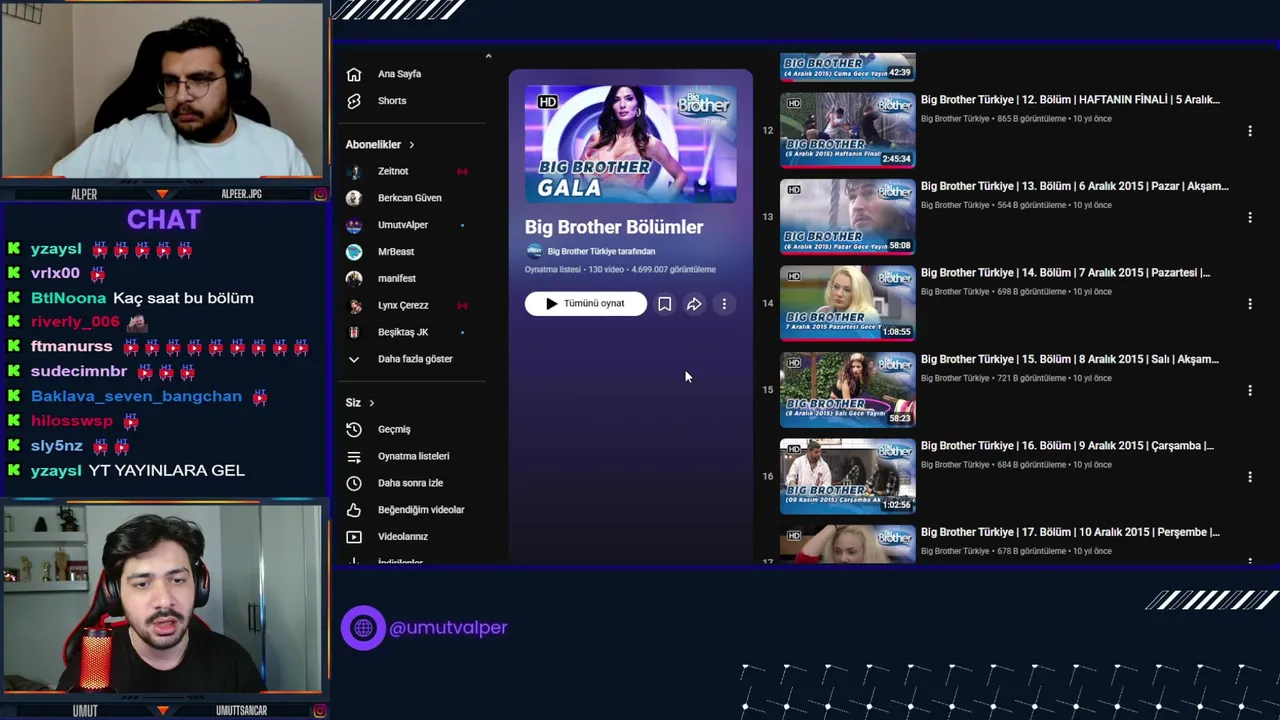
Task: Share the Big Brother Bölümler playlist
Action: pos(694,304)
